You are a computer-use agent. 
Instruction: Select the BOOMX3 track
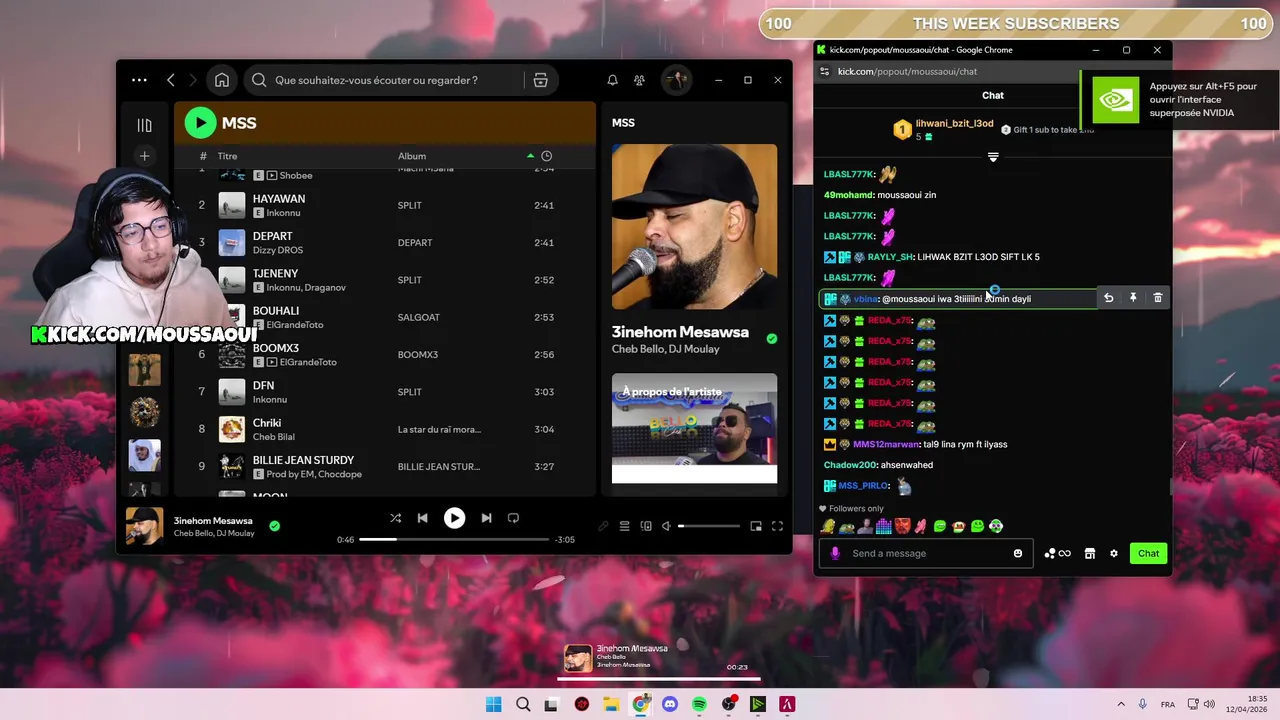click(x=384, y=354)
